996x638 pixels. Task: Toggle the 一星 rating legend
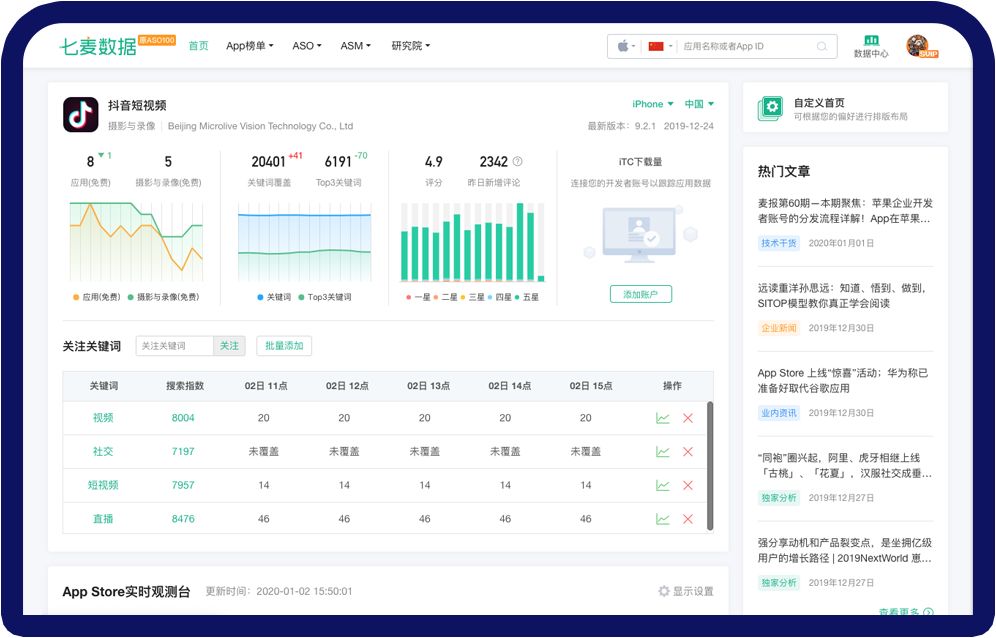[418, 297]
